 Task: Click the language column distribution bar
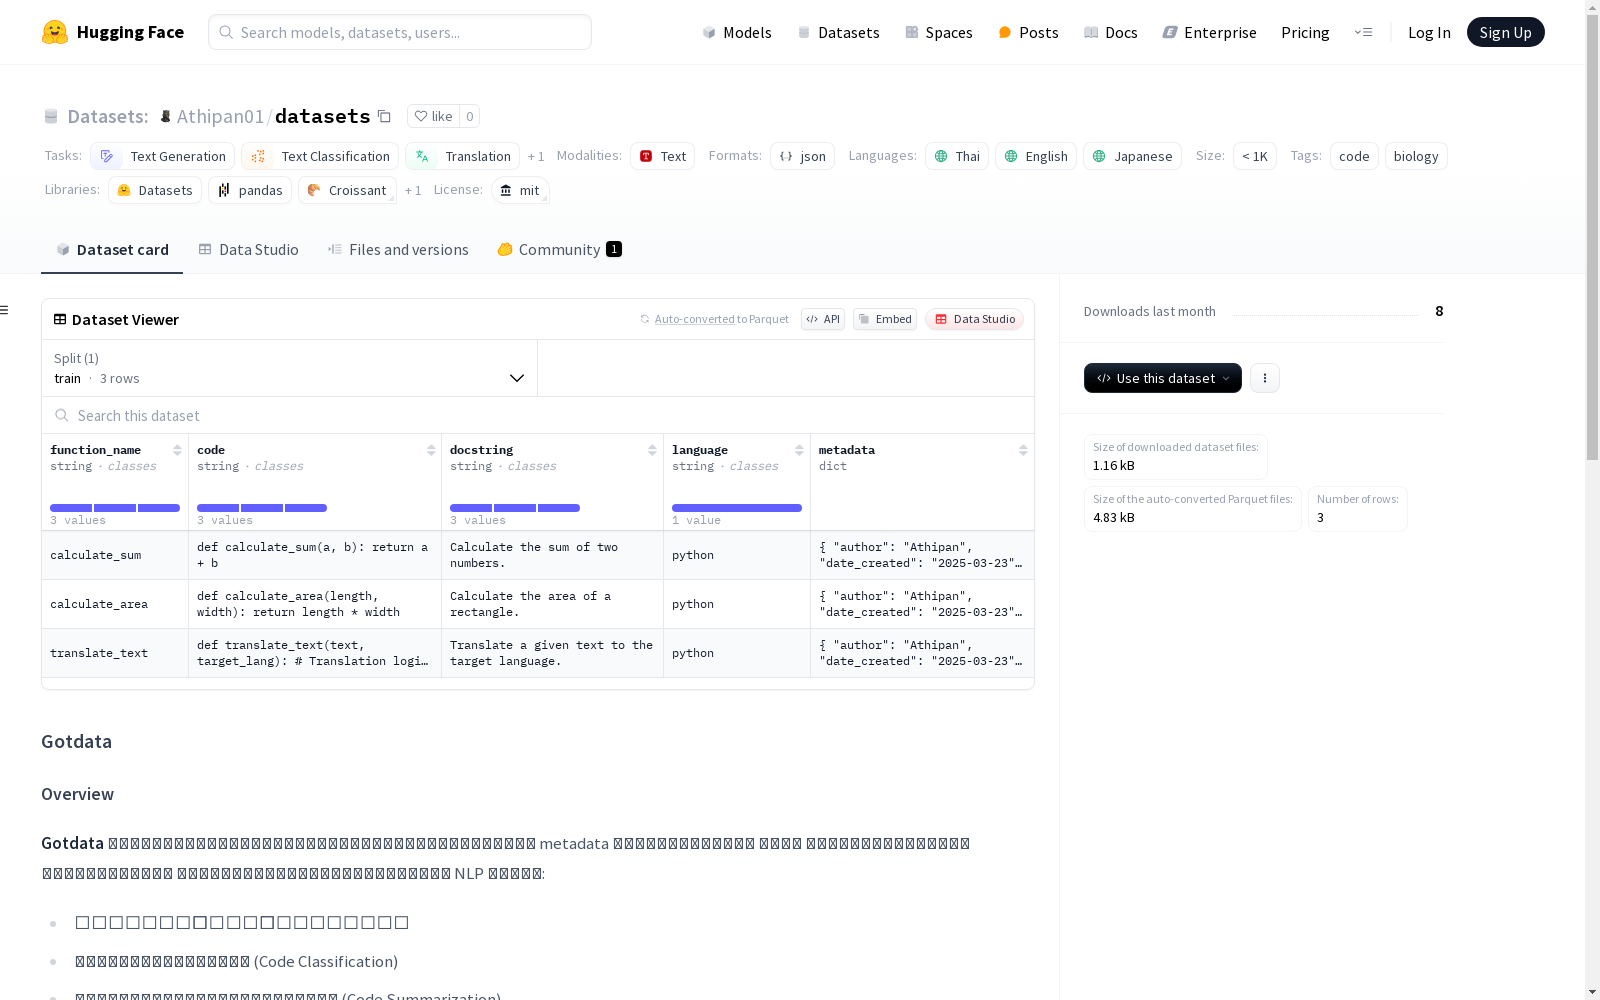737,508
